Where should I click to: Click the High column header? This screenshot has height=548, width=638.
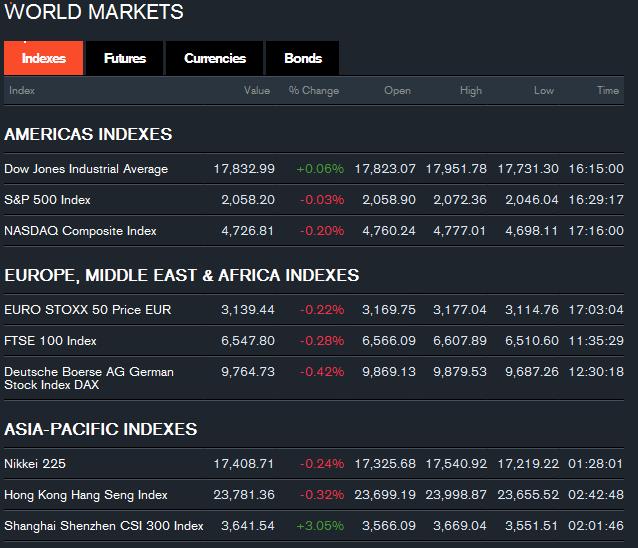point(471,90)
